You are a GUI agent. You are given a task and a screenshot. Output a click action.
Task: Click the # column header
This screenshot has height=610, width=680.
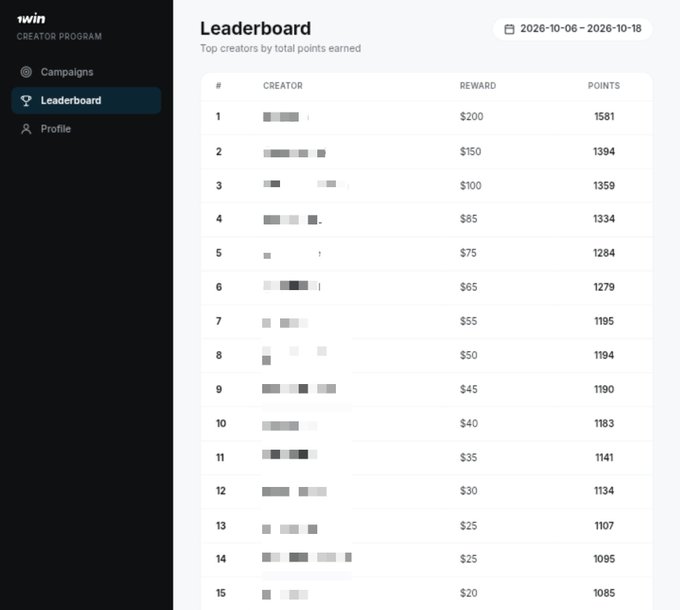click(219, 85)
